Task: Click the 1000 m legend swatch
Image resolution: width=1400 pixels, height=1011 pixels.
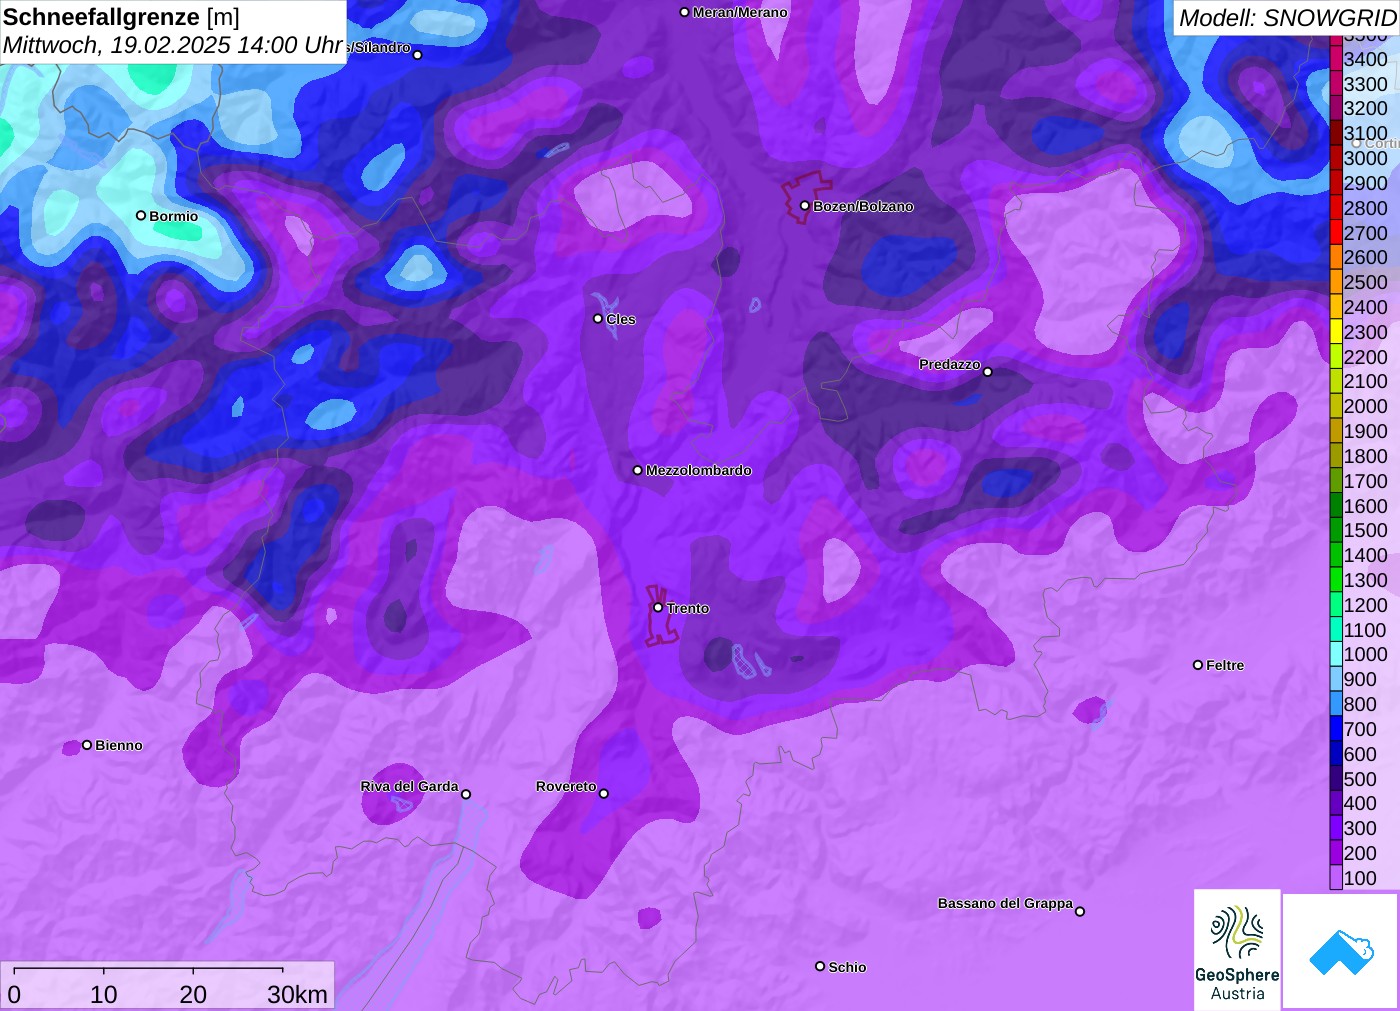Action: click(1335, 654)
